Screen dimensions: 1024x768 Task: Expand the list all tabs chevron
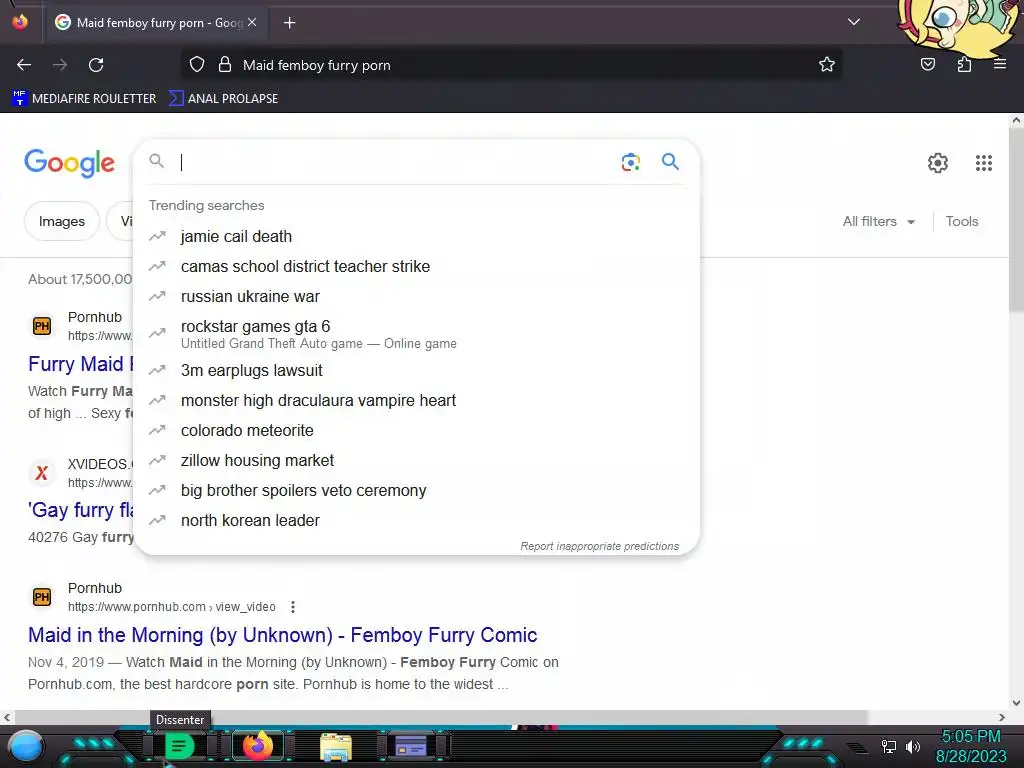tap(854, 22)
